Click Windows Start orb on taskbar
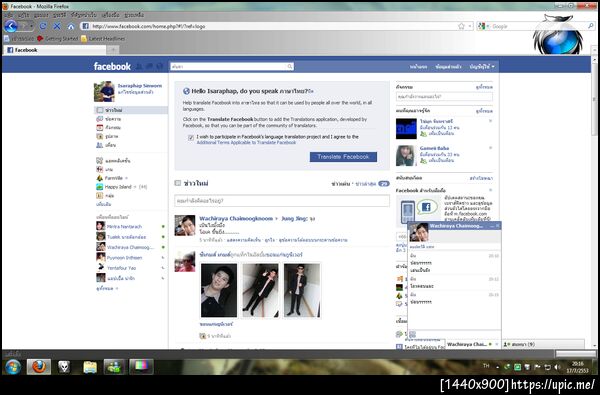Image resolution: width=600 pixels, height=395 pixels. [13, 367]
